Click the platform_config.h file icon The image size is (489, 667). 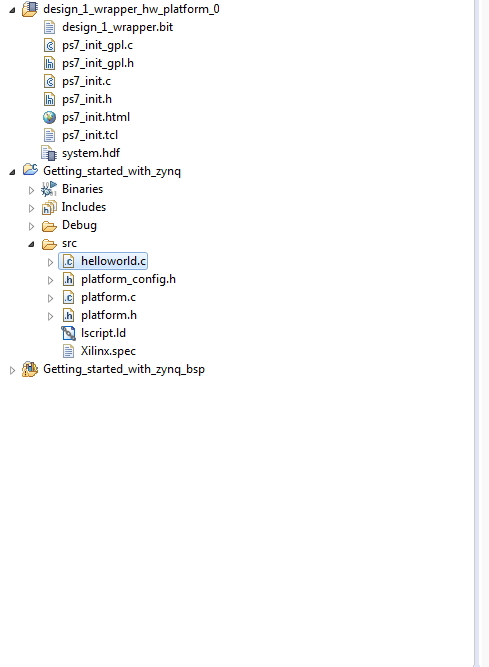coord(68,279)
